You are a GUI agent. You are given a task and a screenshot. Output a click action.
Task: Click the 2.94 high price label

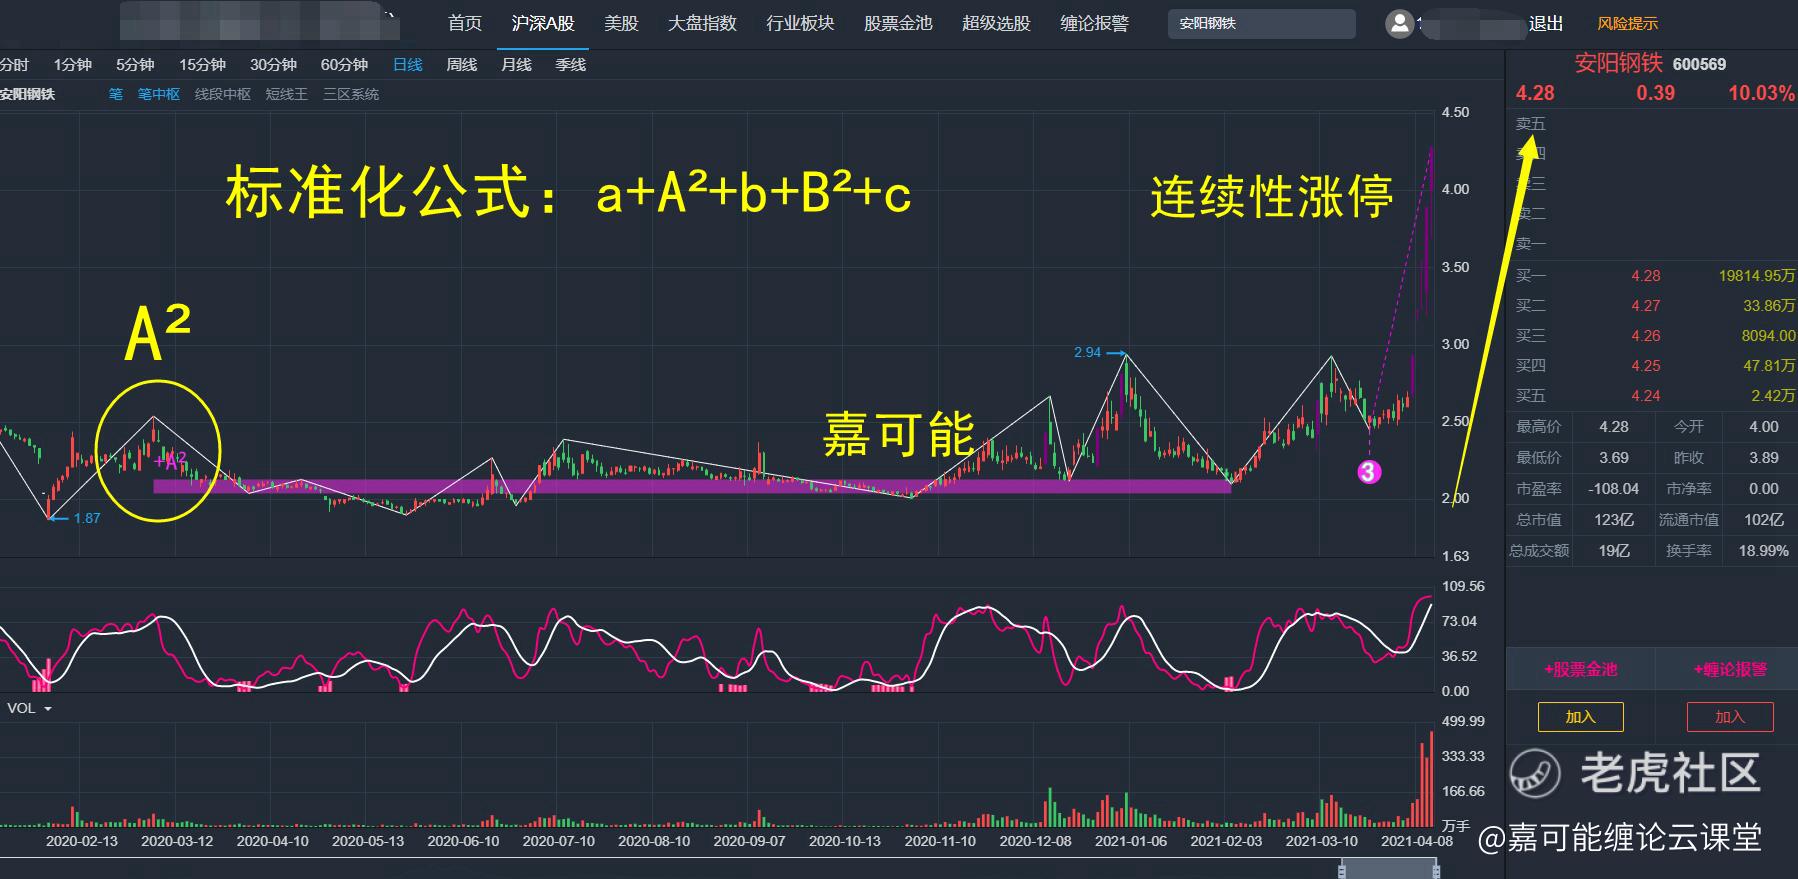(1087, 352)
